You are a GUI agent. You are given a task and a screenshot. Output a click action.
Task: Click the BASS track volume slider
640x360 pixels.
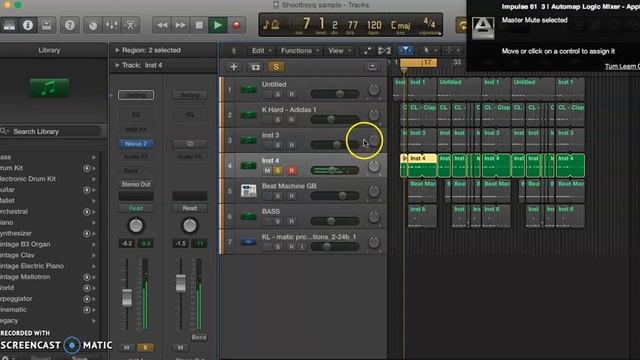click(335, 222)
